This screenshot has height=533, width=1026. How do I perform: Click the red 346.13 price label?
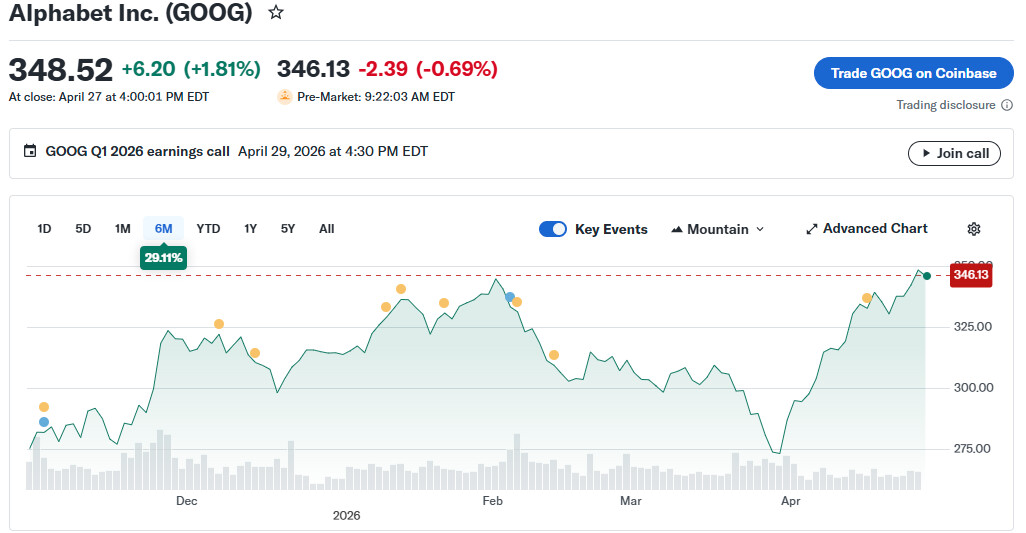[x=970, y=275]
